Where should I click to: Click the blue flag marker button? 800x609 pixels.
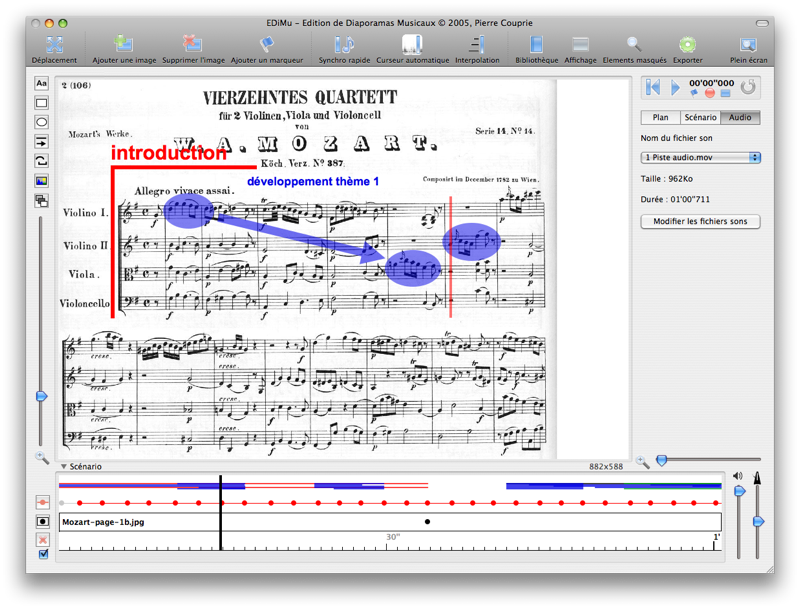694,93
